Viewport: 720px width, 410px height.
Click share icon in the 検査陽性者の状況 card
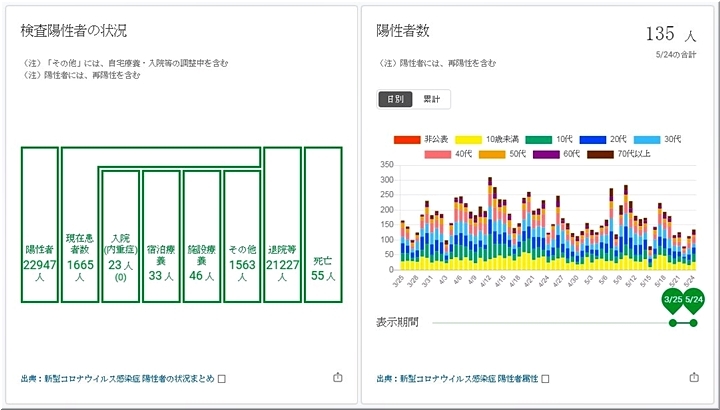click(x=336, y=378)
